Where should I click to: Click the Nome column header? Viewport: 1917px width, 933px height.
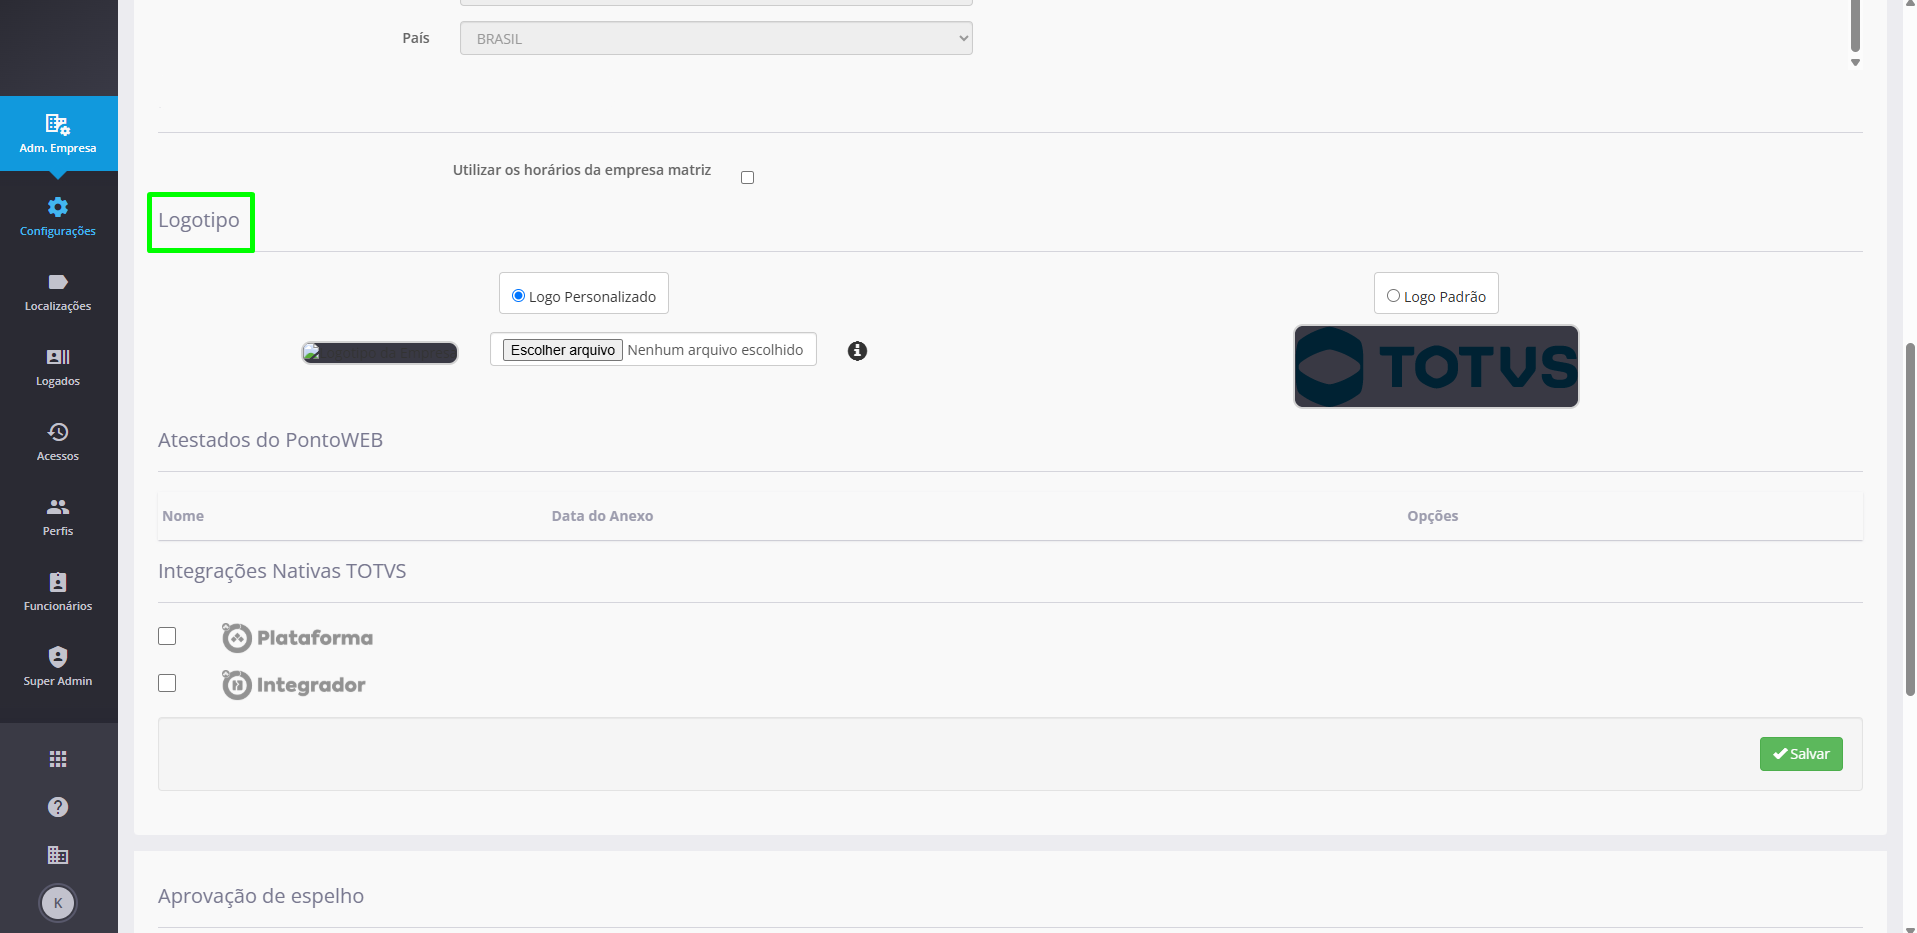tap(183, 516)
